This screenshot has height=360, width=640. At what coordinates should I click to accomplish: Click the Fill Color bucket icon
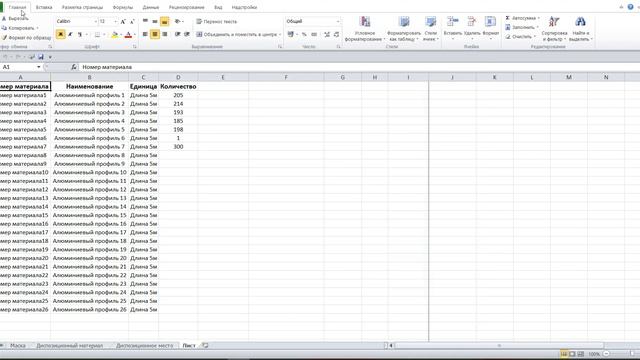[x=115, y=35]
